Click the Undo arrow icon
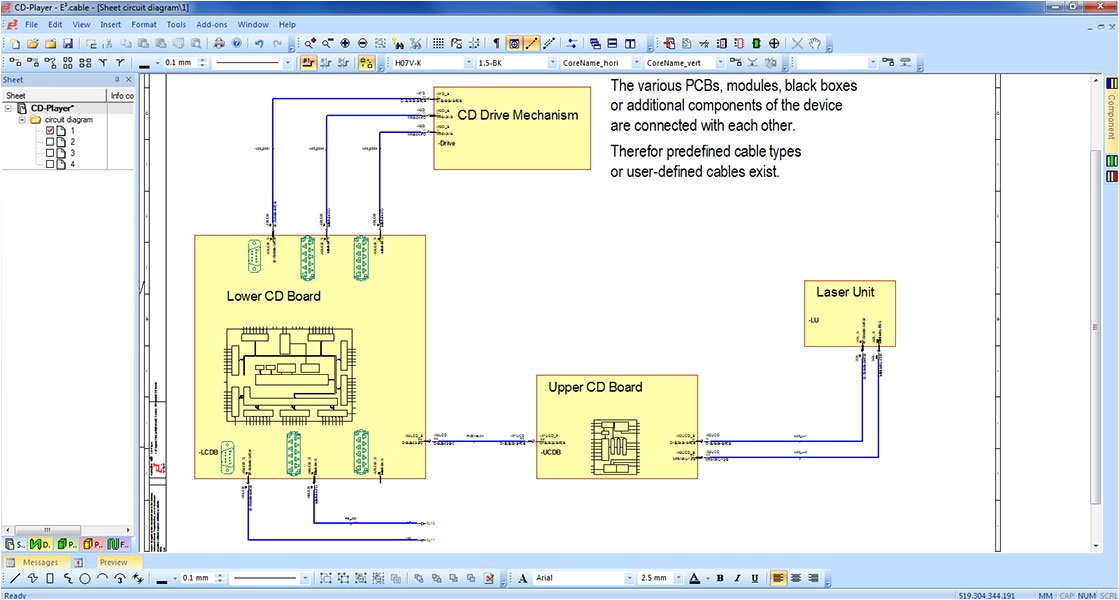Viewport: 1119px width, 600px height. click(x=259, y=44)
